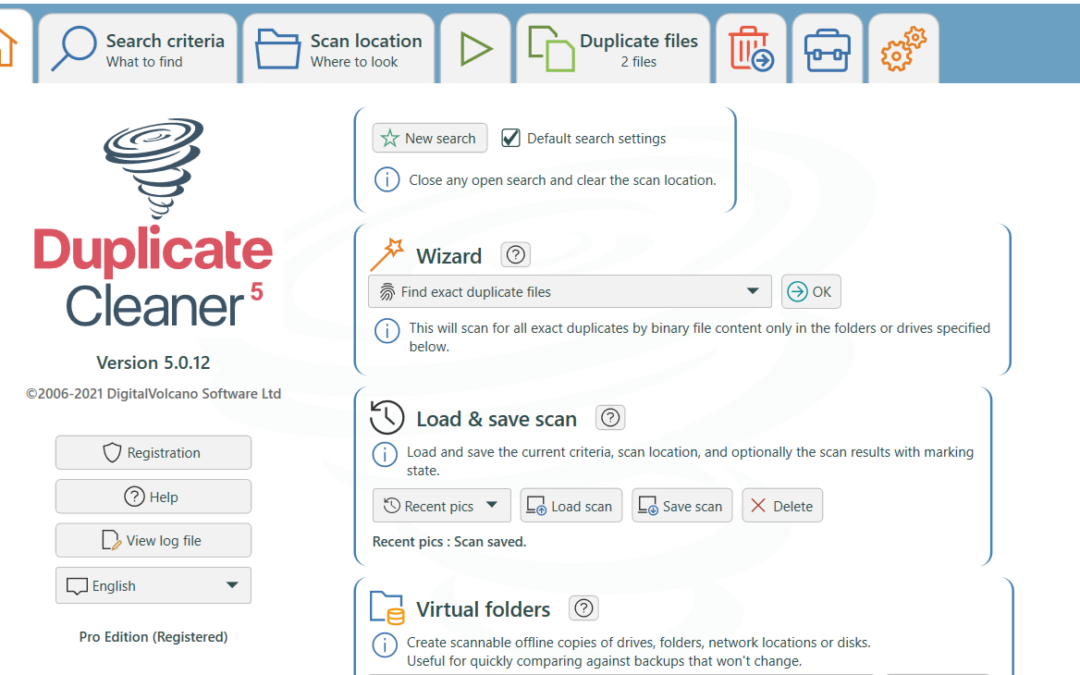This screenshot has height=675, width=1080.
Task: Click the Load & save scan clock icon
Action: click(x=387, y=417)
